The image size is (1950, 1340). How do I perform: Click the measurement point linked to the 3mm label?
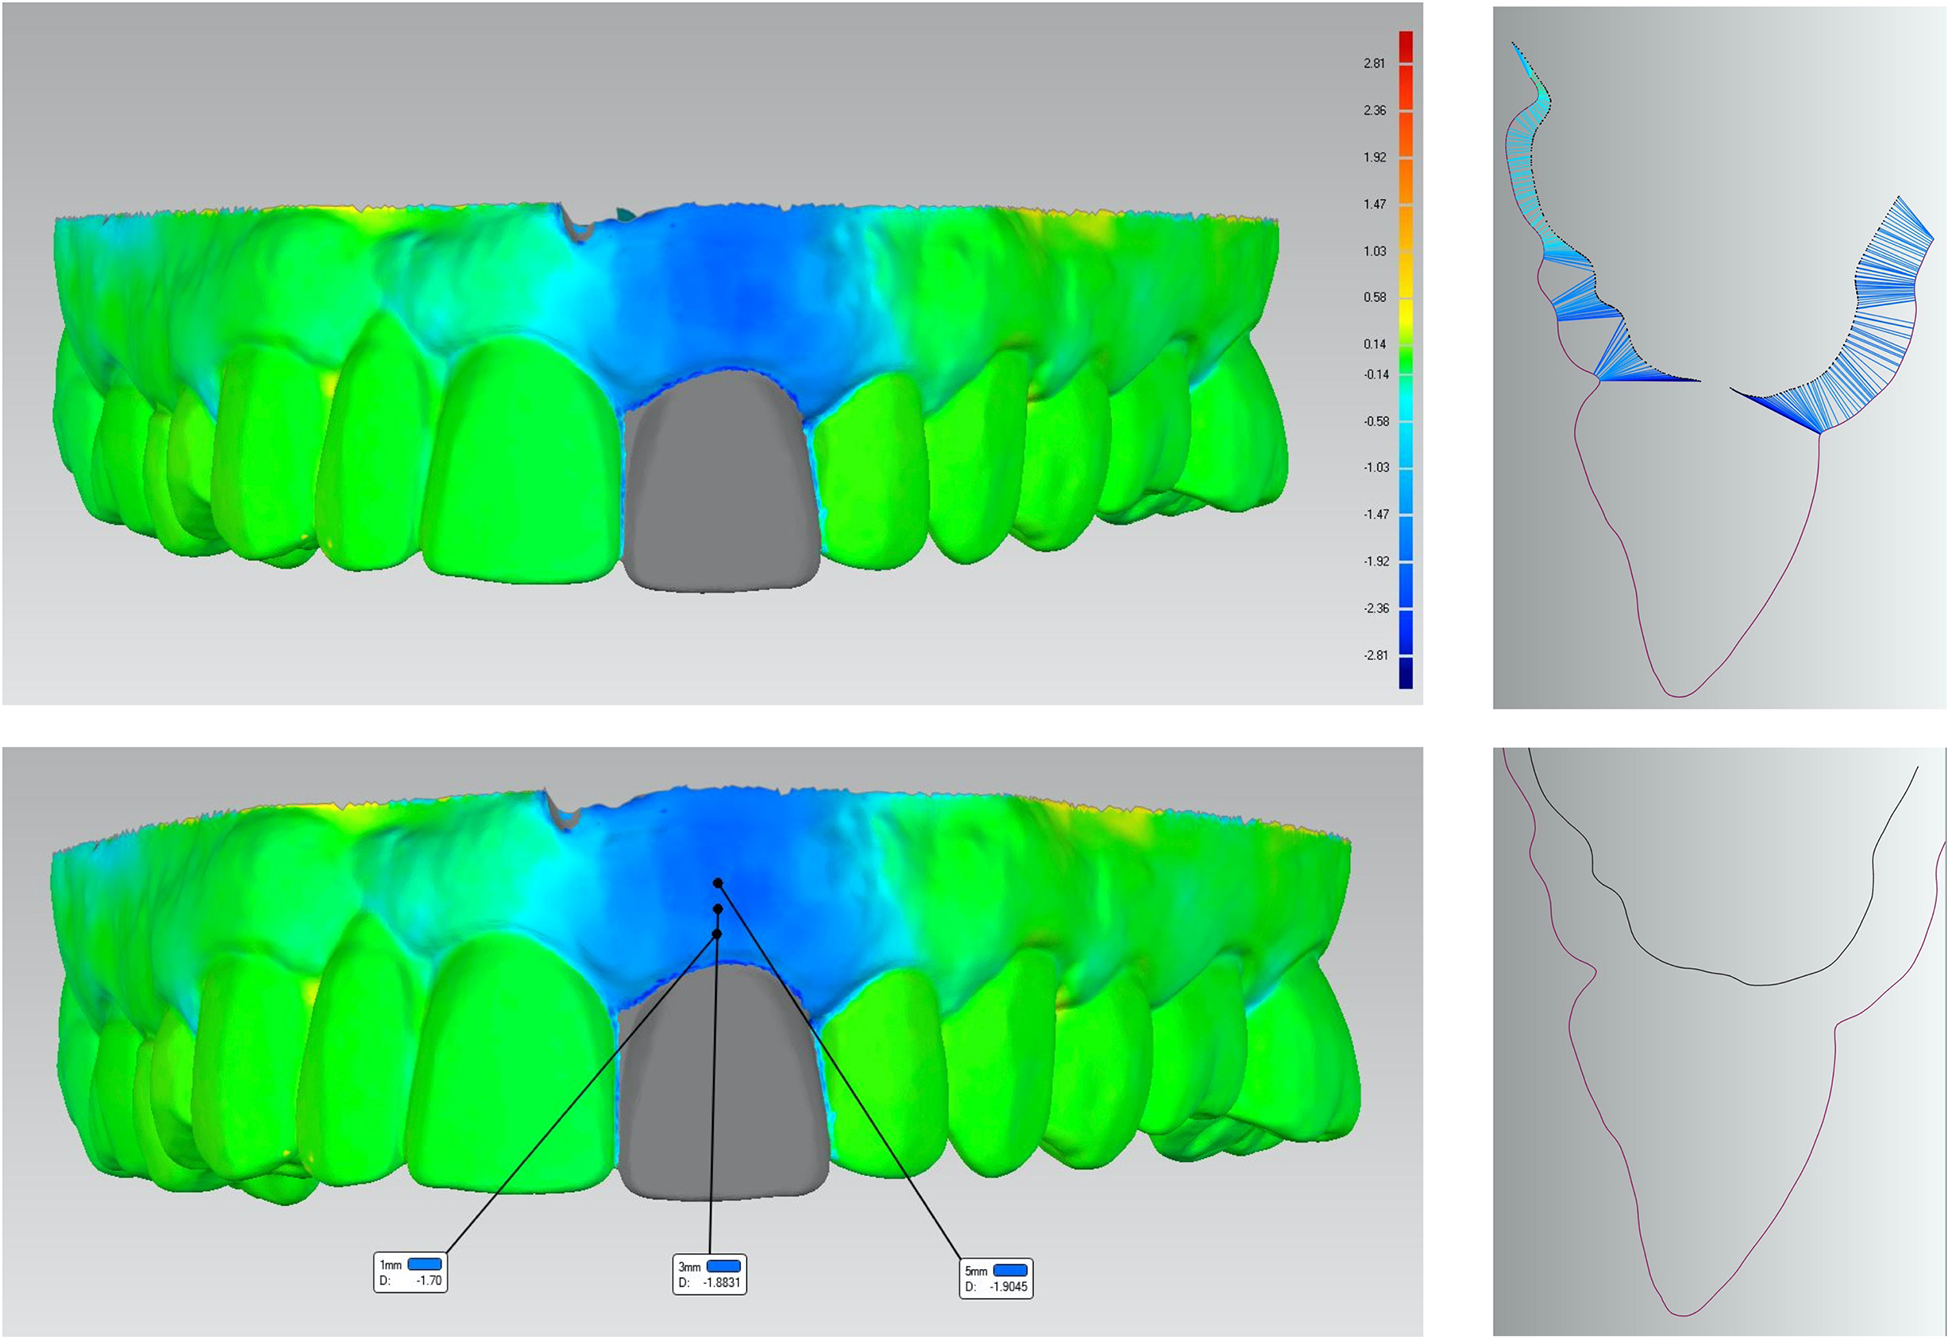(718, 909)
